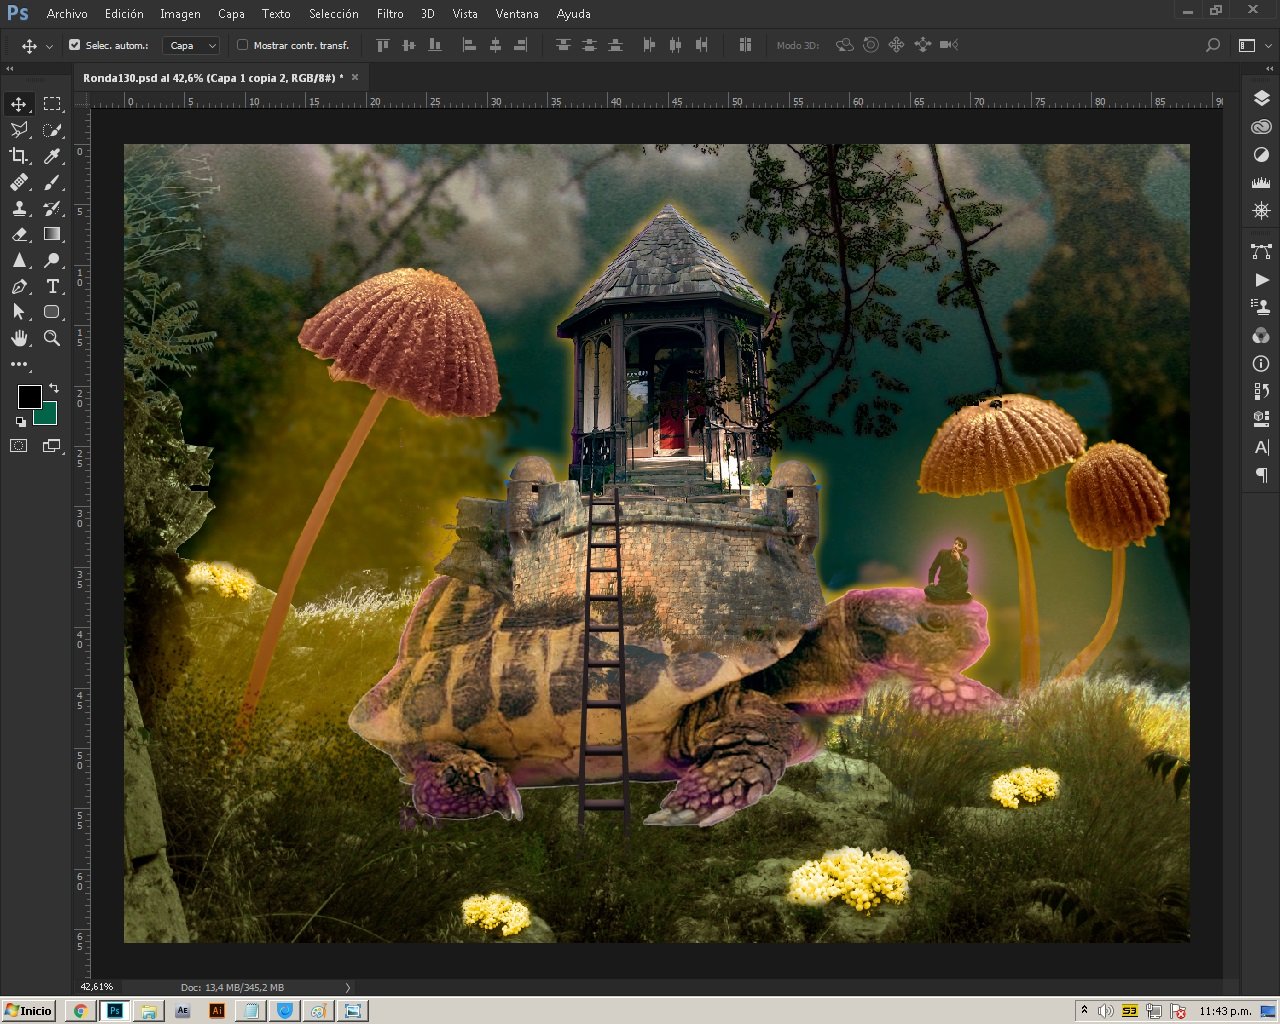
Task: Open the Adjustments panel icon
Action: pyautogui.click(x=1261, y=155)
